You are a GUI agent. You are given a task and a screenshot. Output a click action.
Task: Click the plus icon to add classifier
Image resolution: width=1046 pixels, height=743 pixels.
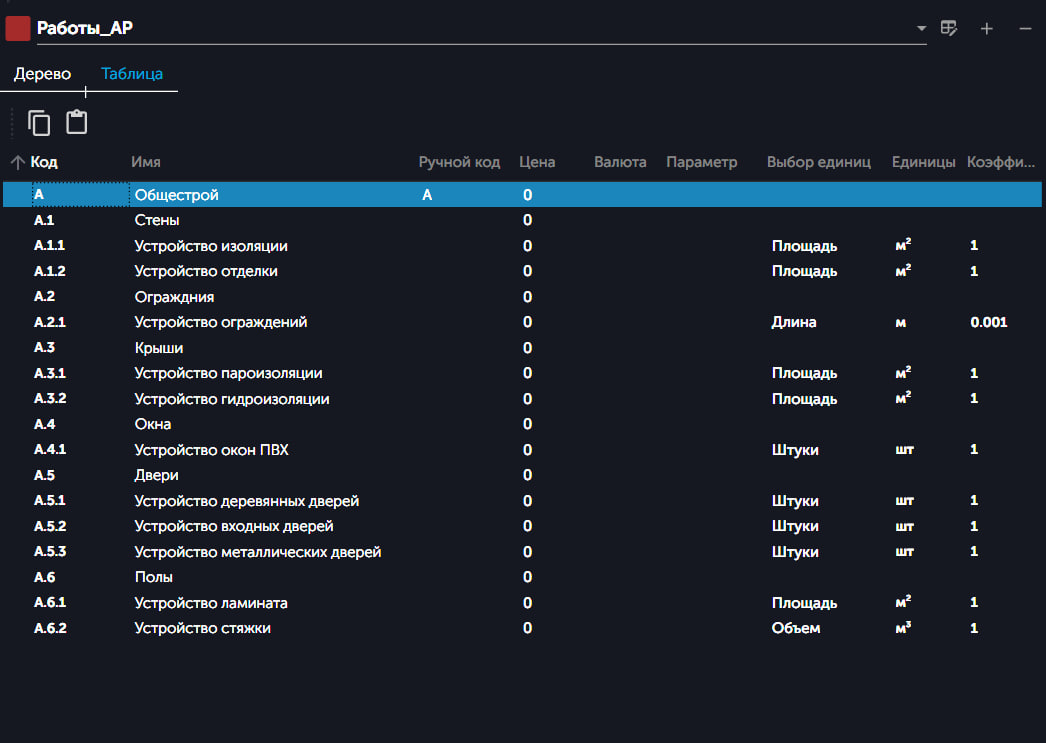(x=987, y=29)
